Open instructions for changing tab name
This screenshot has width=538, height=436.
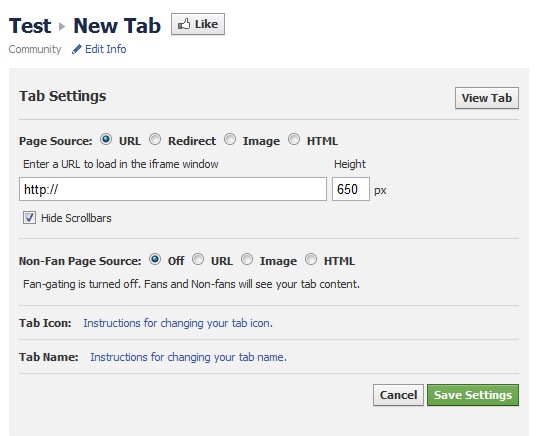click(188, 357)
